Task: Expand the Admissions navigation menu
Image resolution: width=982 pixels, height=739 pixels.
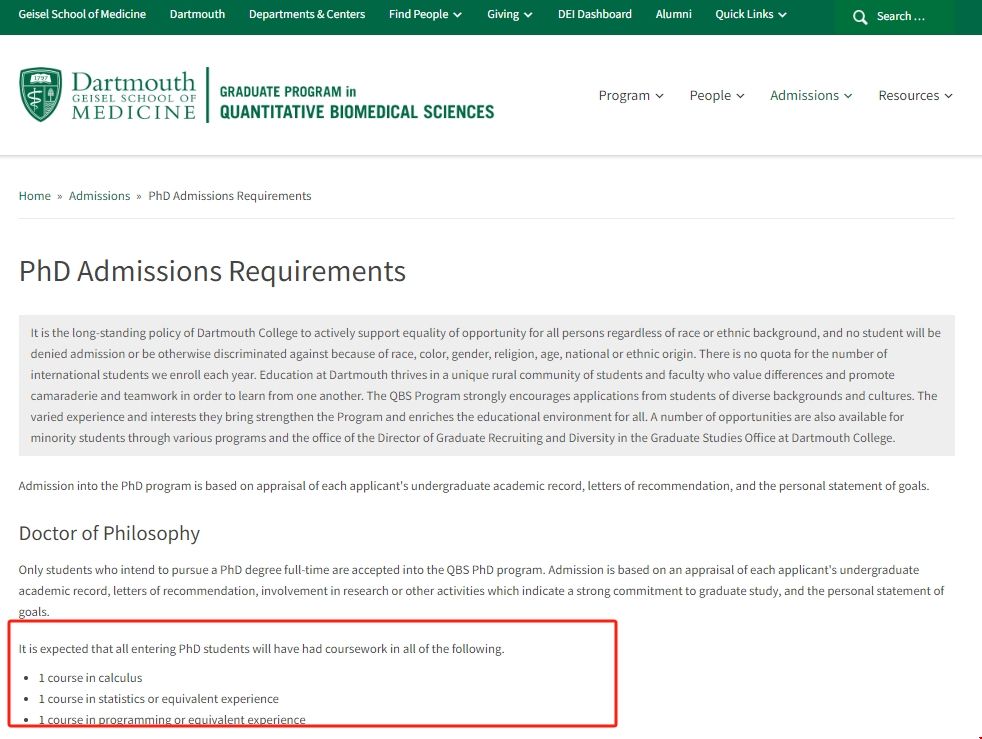Action: point(811,95)
